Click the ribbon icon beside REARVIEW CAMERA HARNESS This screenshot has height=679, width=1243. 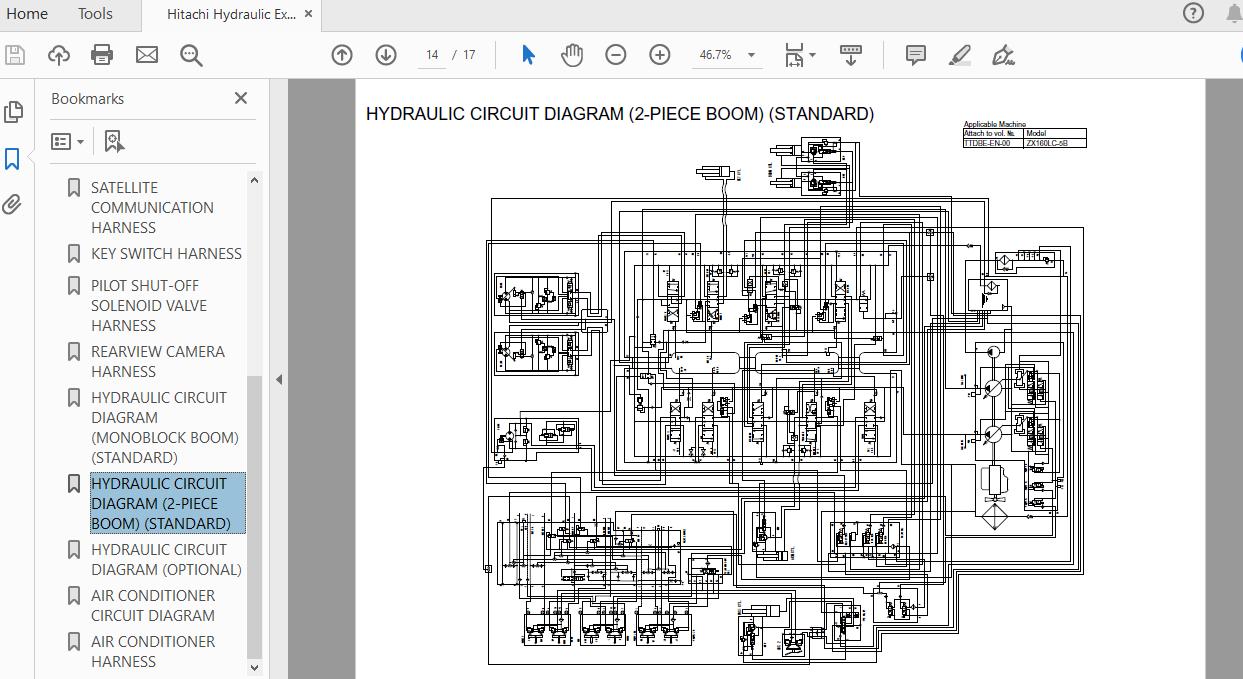click(x=73, y=352)
